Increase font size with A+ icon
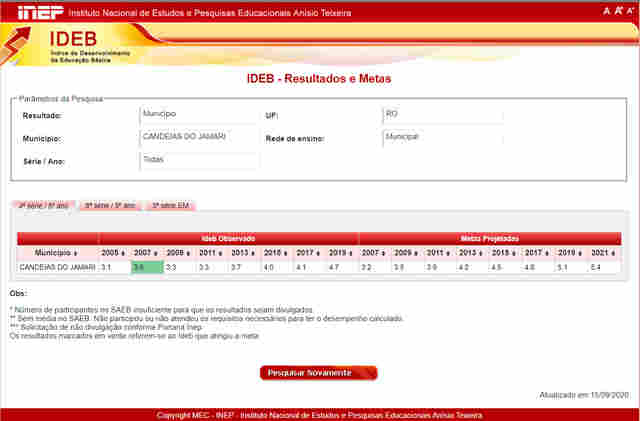Screen dimensions: 640x421 click(618, 10)
